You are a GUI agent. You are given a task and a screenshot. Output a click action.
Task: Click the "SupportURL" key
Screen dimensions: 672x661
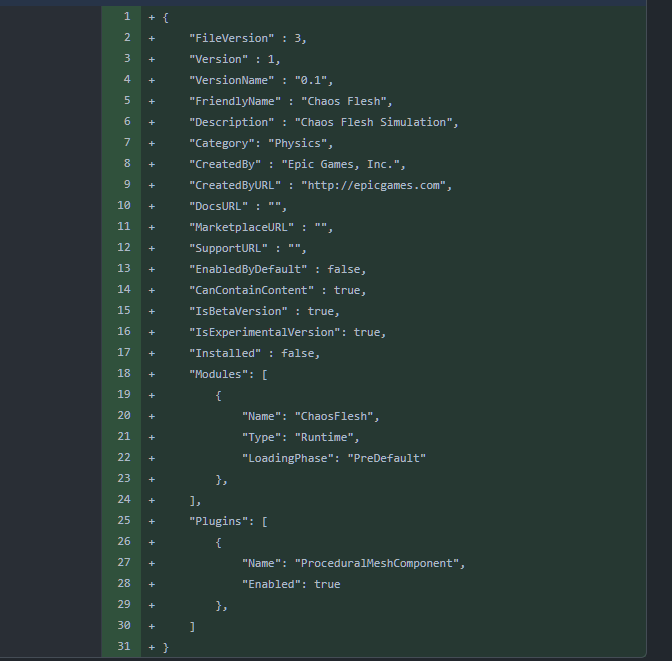228,248
